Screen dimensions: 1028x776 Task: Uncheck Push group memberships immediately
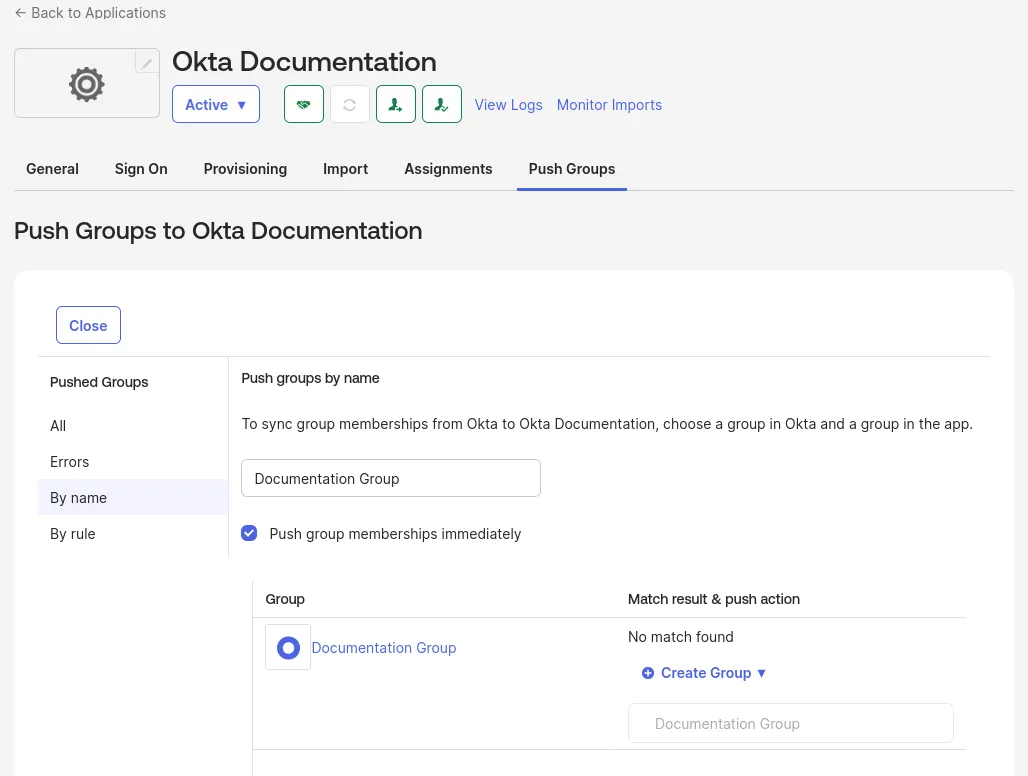[249, 533]
